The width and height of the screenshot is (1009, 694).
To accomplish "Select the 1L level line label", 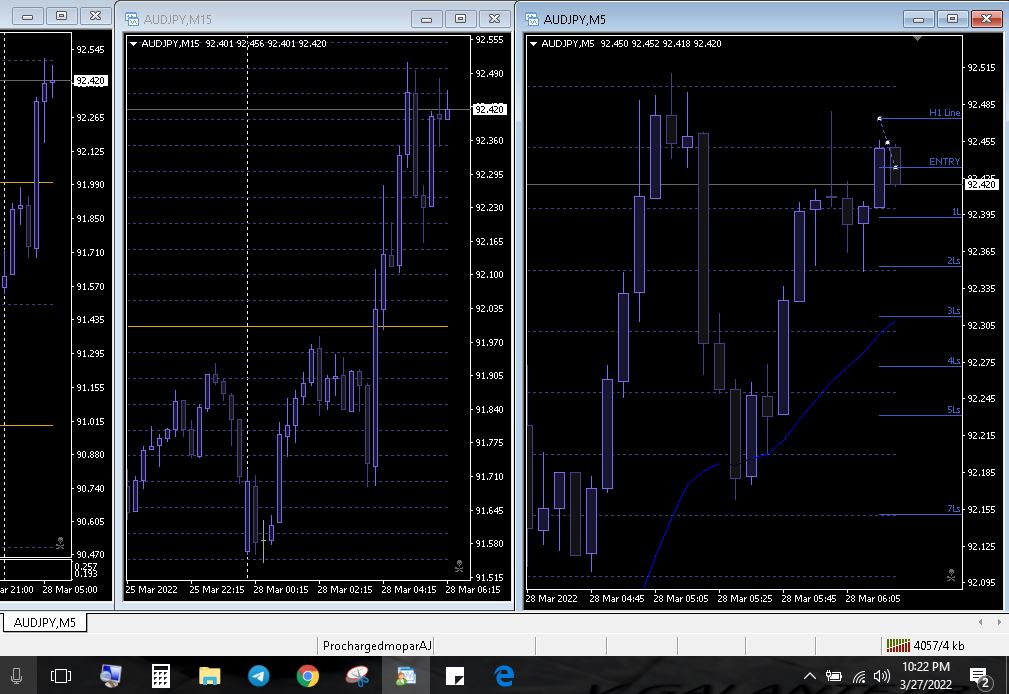I will point(956,212).
